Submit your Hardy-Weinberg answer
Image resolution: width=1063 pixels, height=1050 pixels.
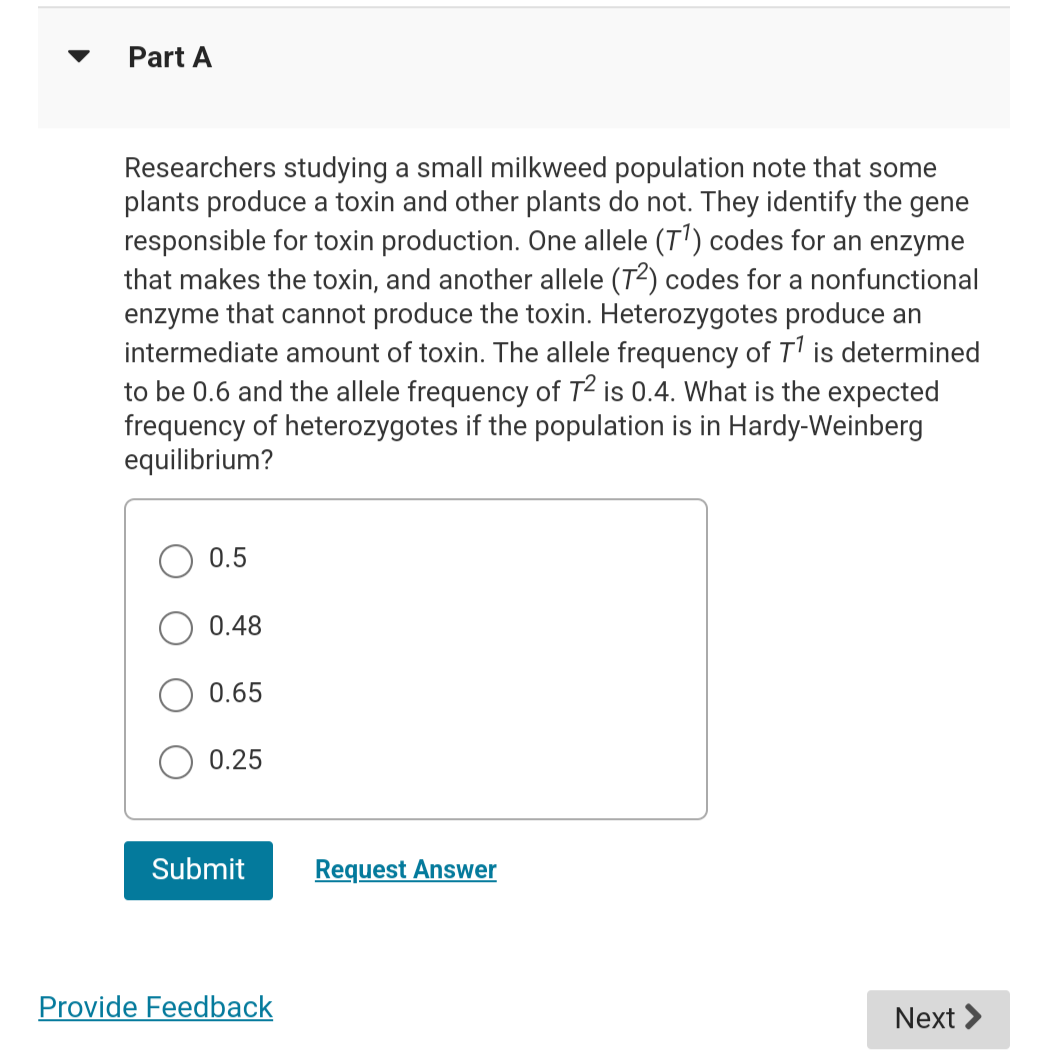pos(198,870)
